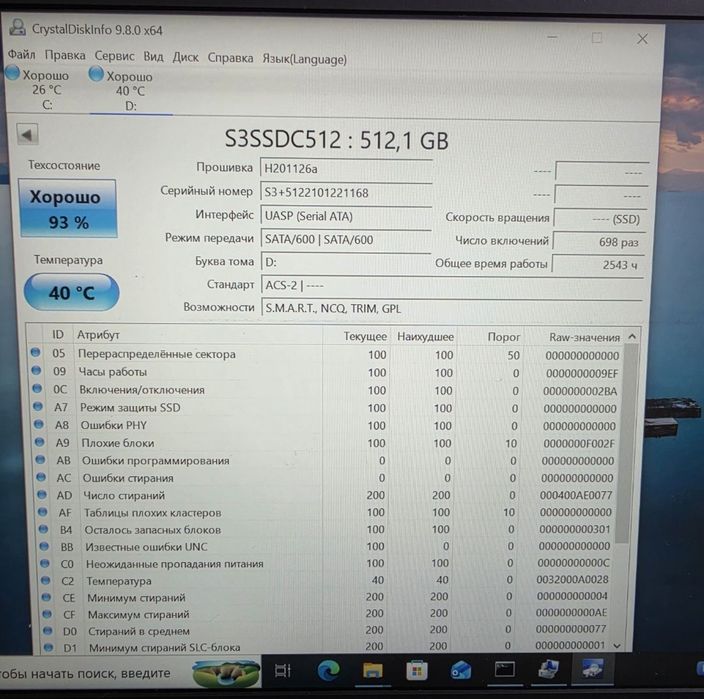Click the Атрибут column header
This screenshot has height=699, width=704.
tap(98, 335)
